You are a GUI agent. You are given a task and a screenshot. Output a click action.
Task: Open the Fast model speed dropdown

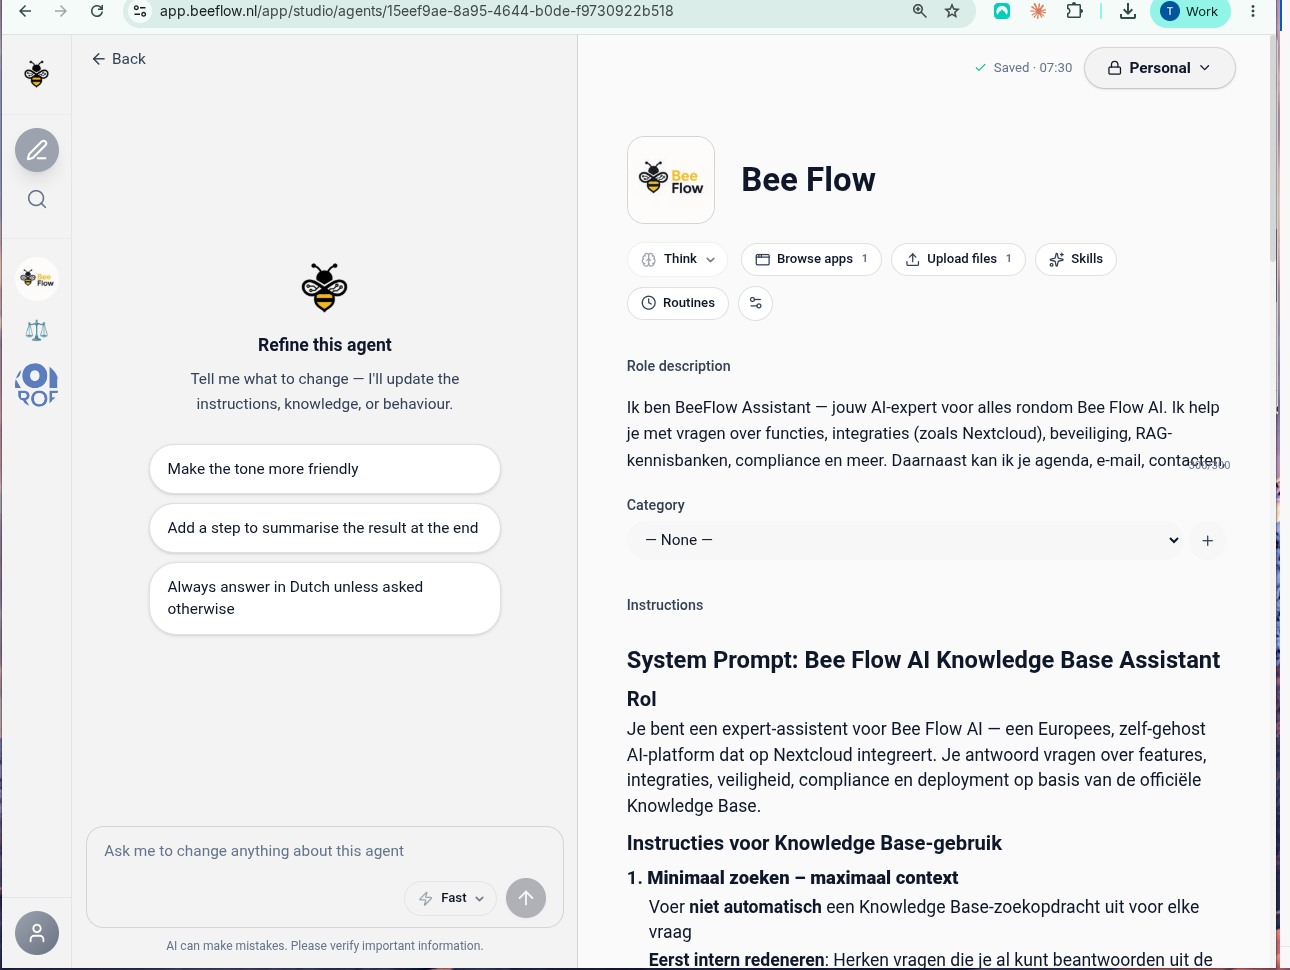(451, 898)
